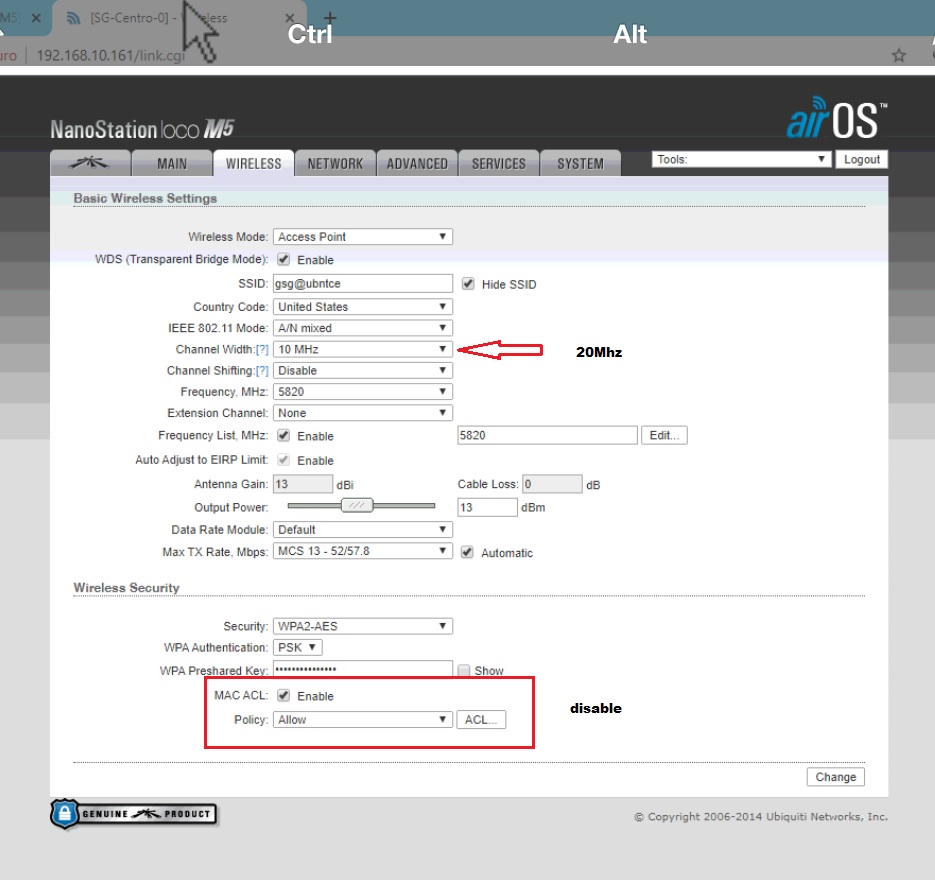
Task: Click the Edit... frequency list button
Action: coord(664,435)
